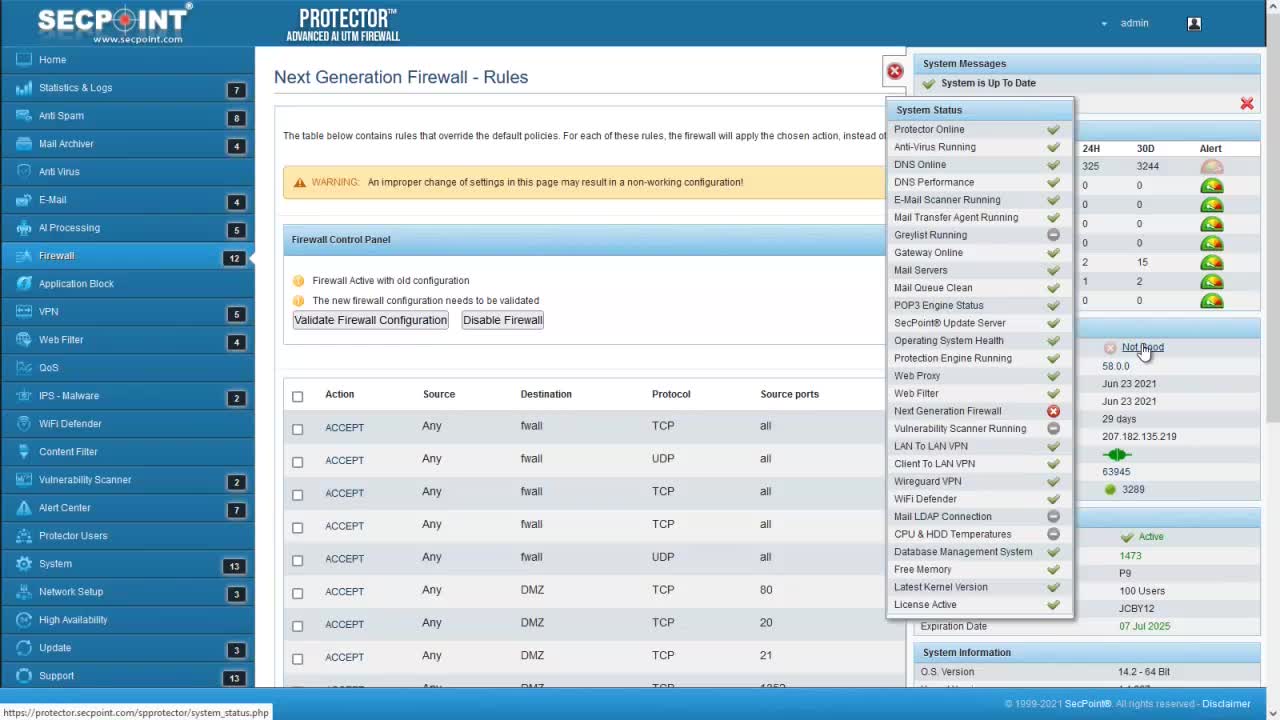Check the DMZ TCP port 20 rule
Viewport: 1280px width, 720px height.
297,626
